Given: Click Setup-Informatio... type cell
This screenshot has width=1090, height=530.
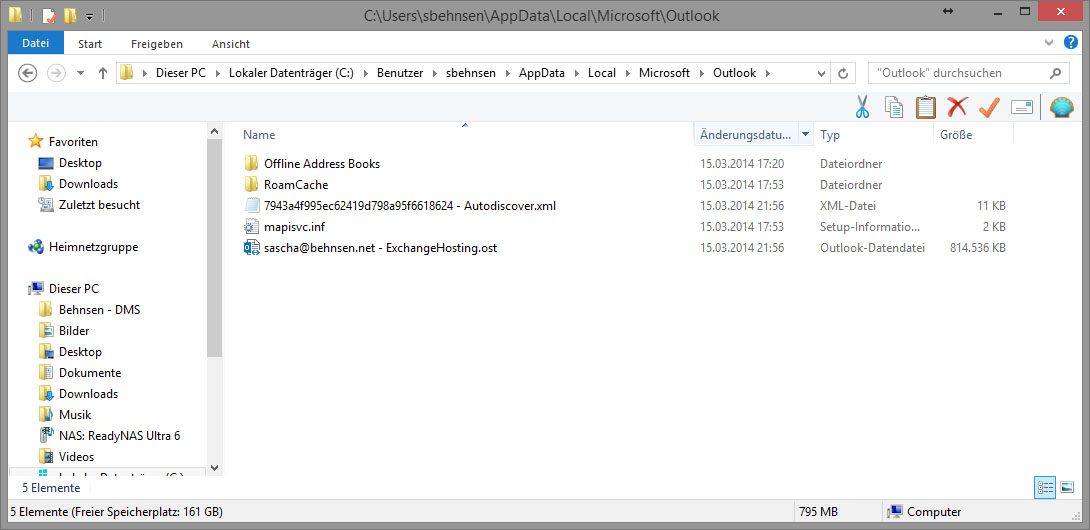Looking at the screenshot, I should 870,227.
